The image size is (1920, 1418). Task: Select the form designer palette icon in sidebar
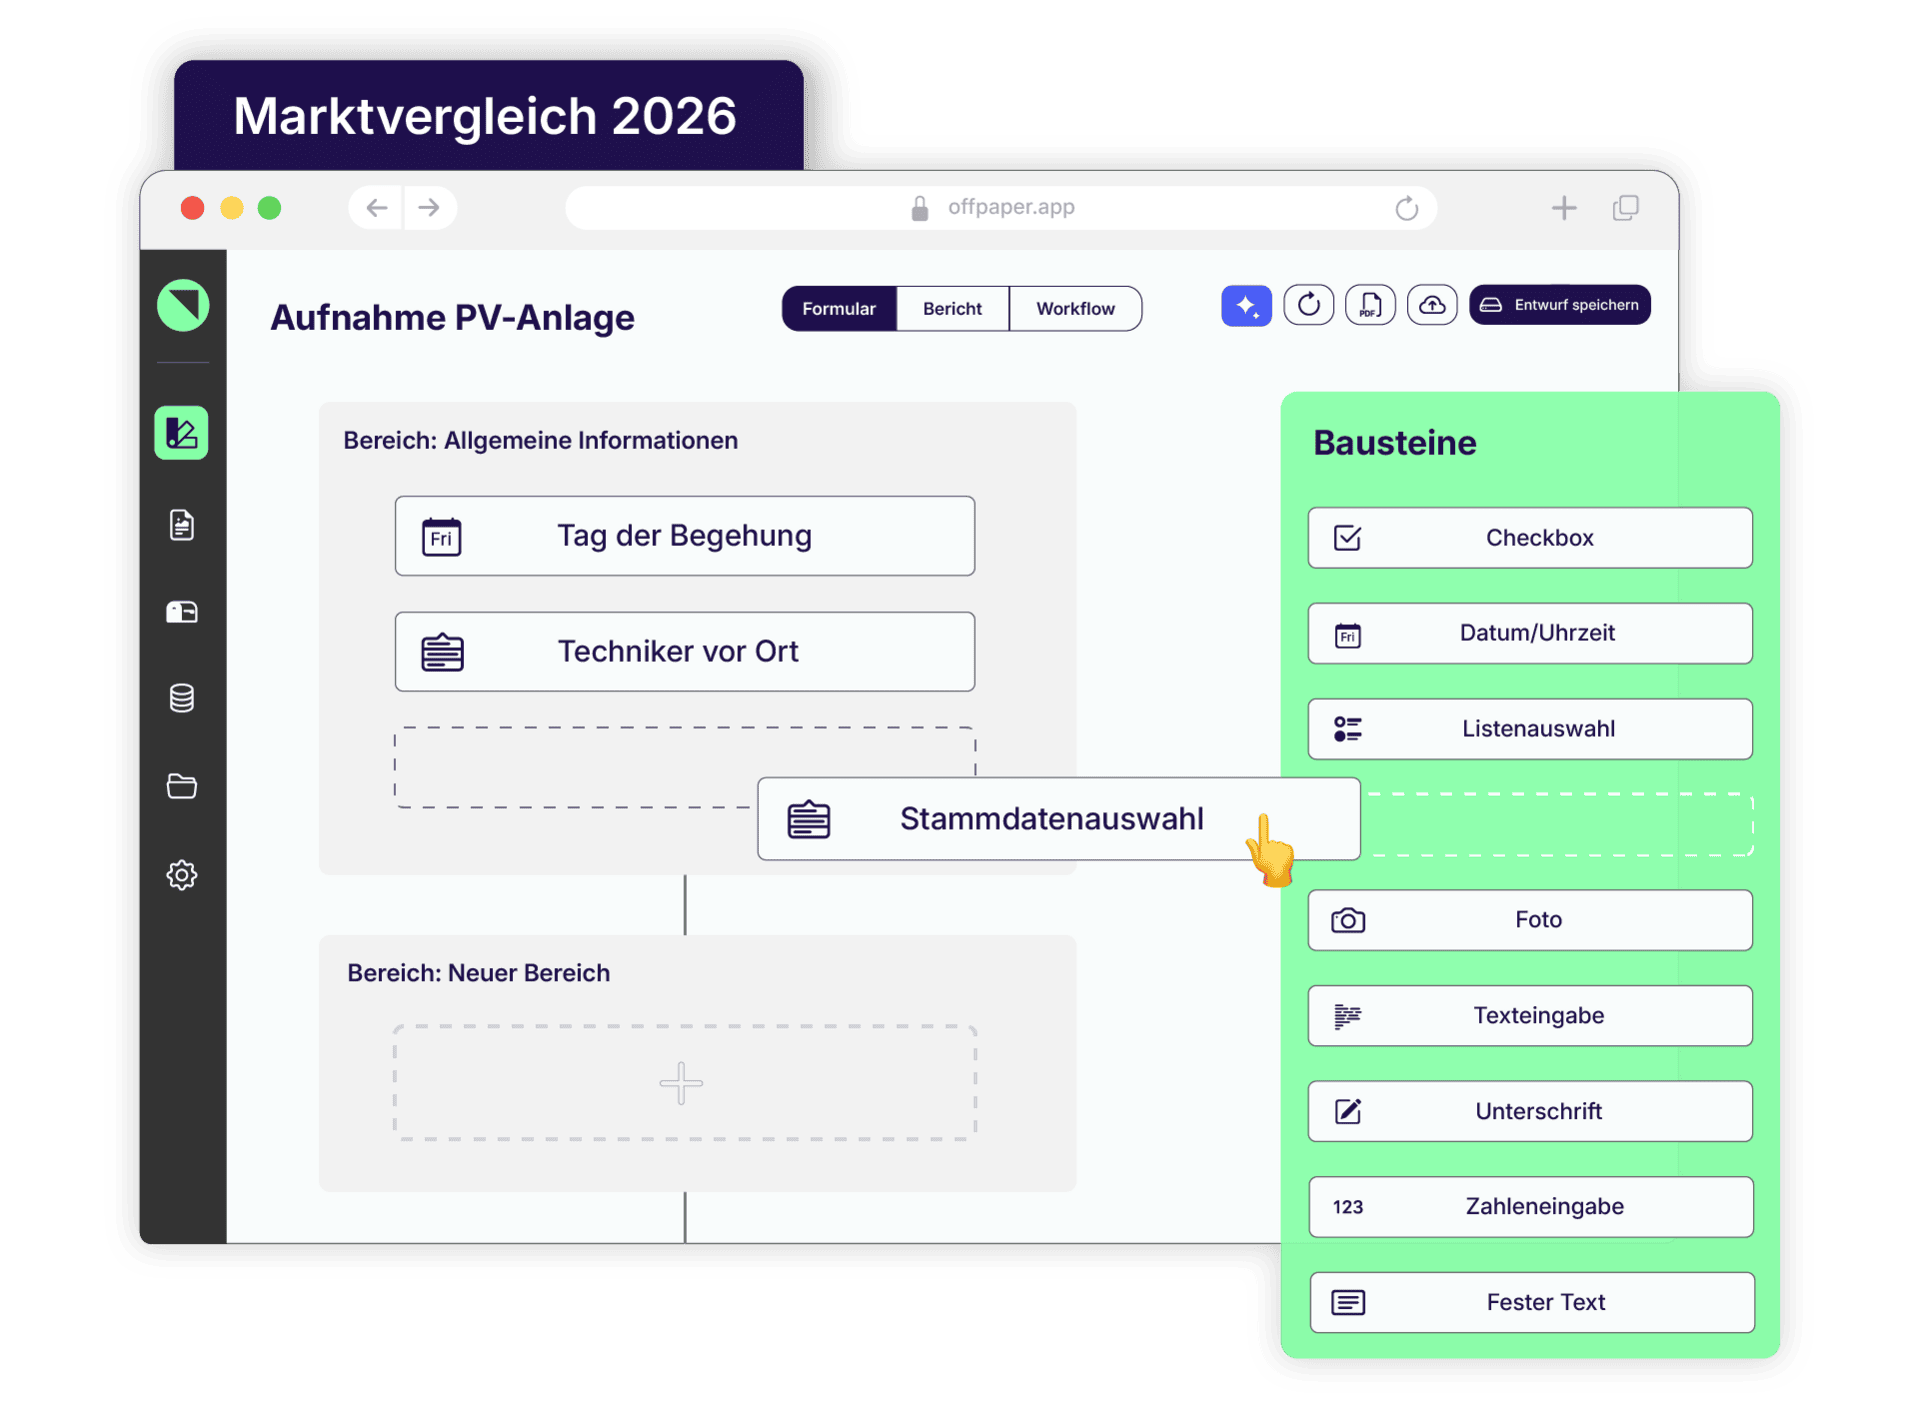click(x=181, y=432)
